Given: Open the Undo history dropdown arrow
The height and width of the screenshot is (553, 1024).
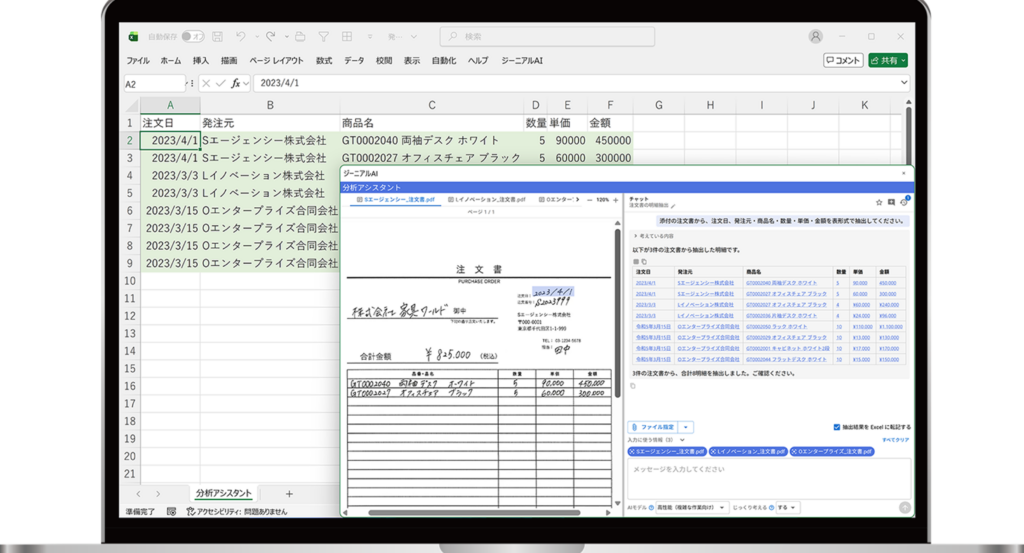Looking at the screenshot, I should coord(257,37).
